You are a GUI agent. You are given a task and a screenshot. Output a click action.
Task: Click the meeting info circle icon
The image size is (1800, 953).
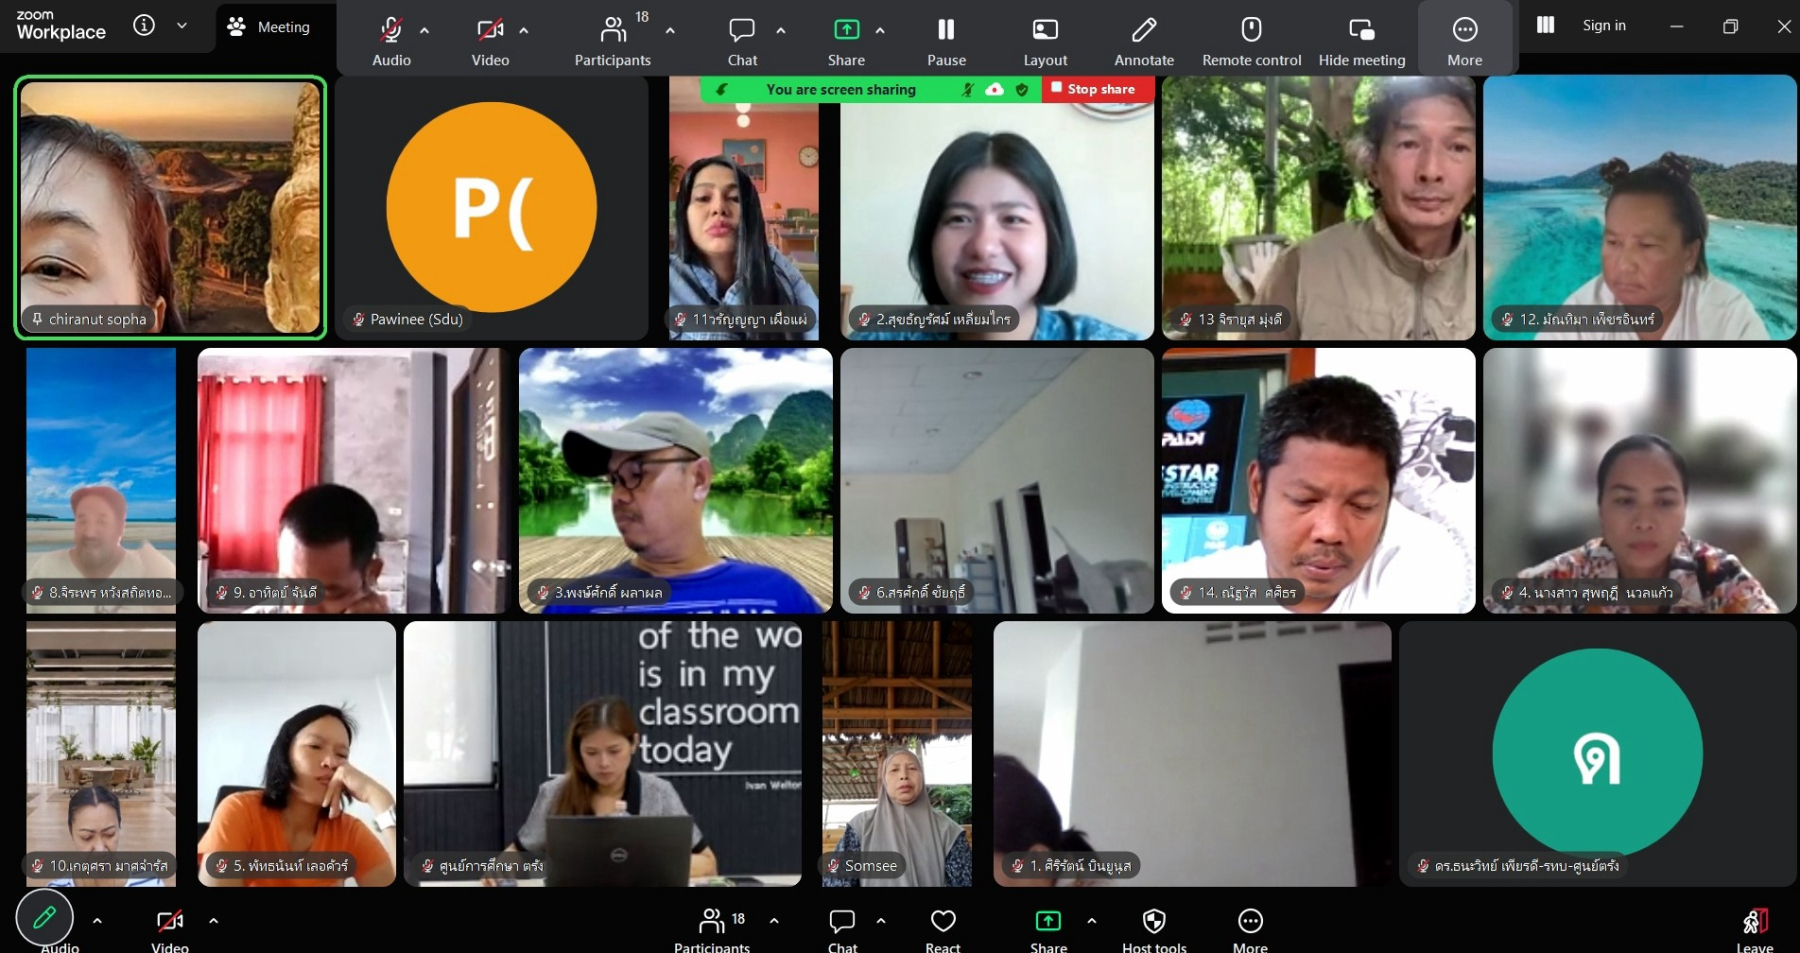[144, 26]
